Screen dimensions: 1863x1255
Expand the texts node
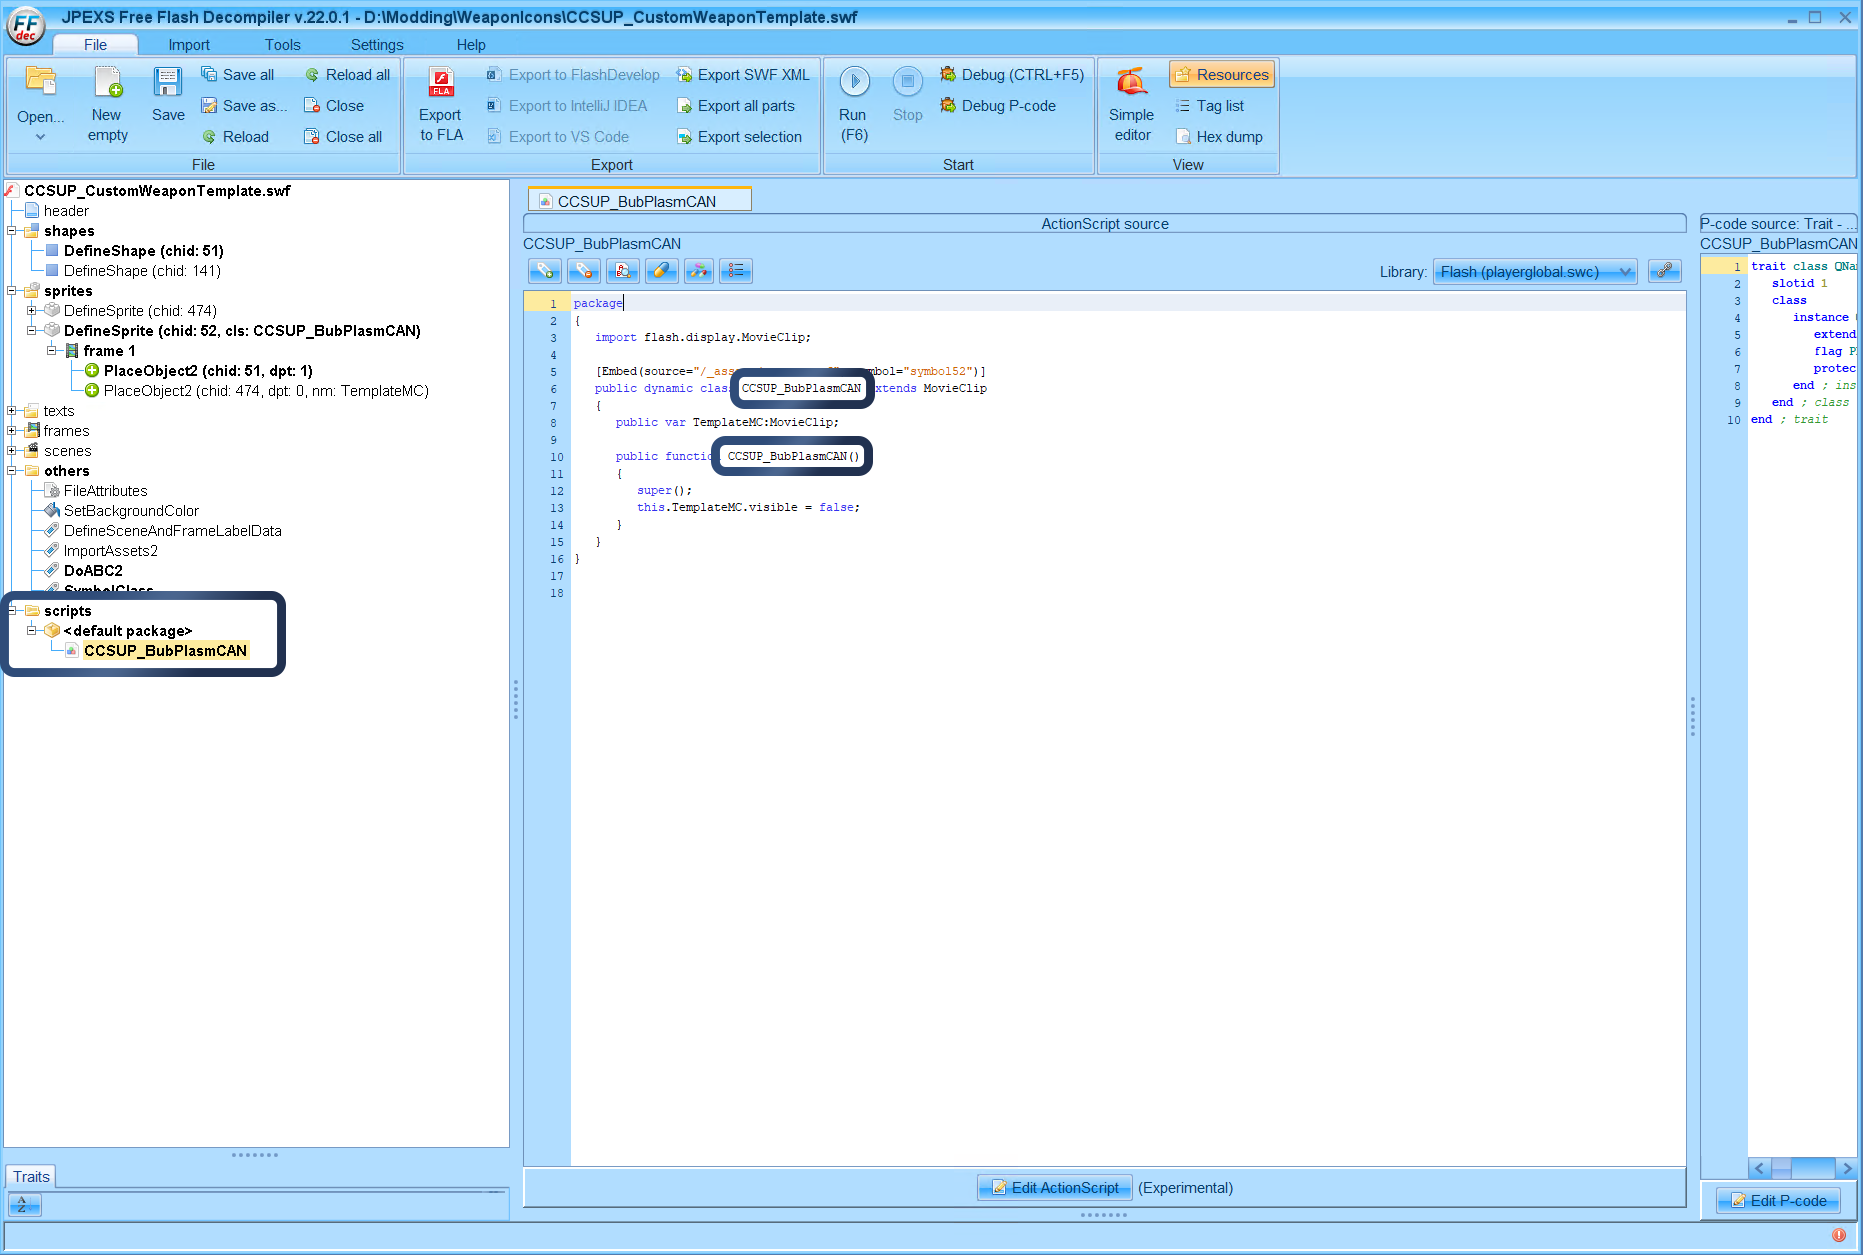pyautogui.click(x=12, y=410)
